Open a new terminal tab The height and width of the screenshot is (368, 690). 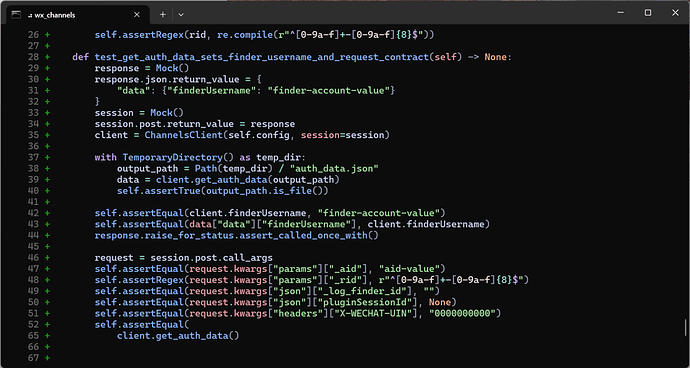[162, 15]
